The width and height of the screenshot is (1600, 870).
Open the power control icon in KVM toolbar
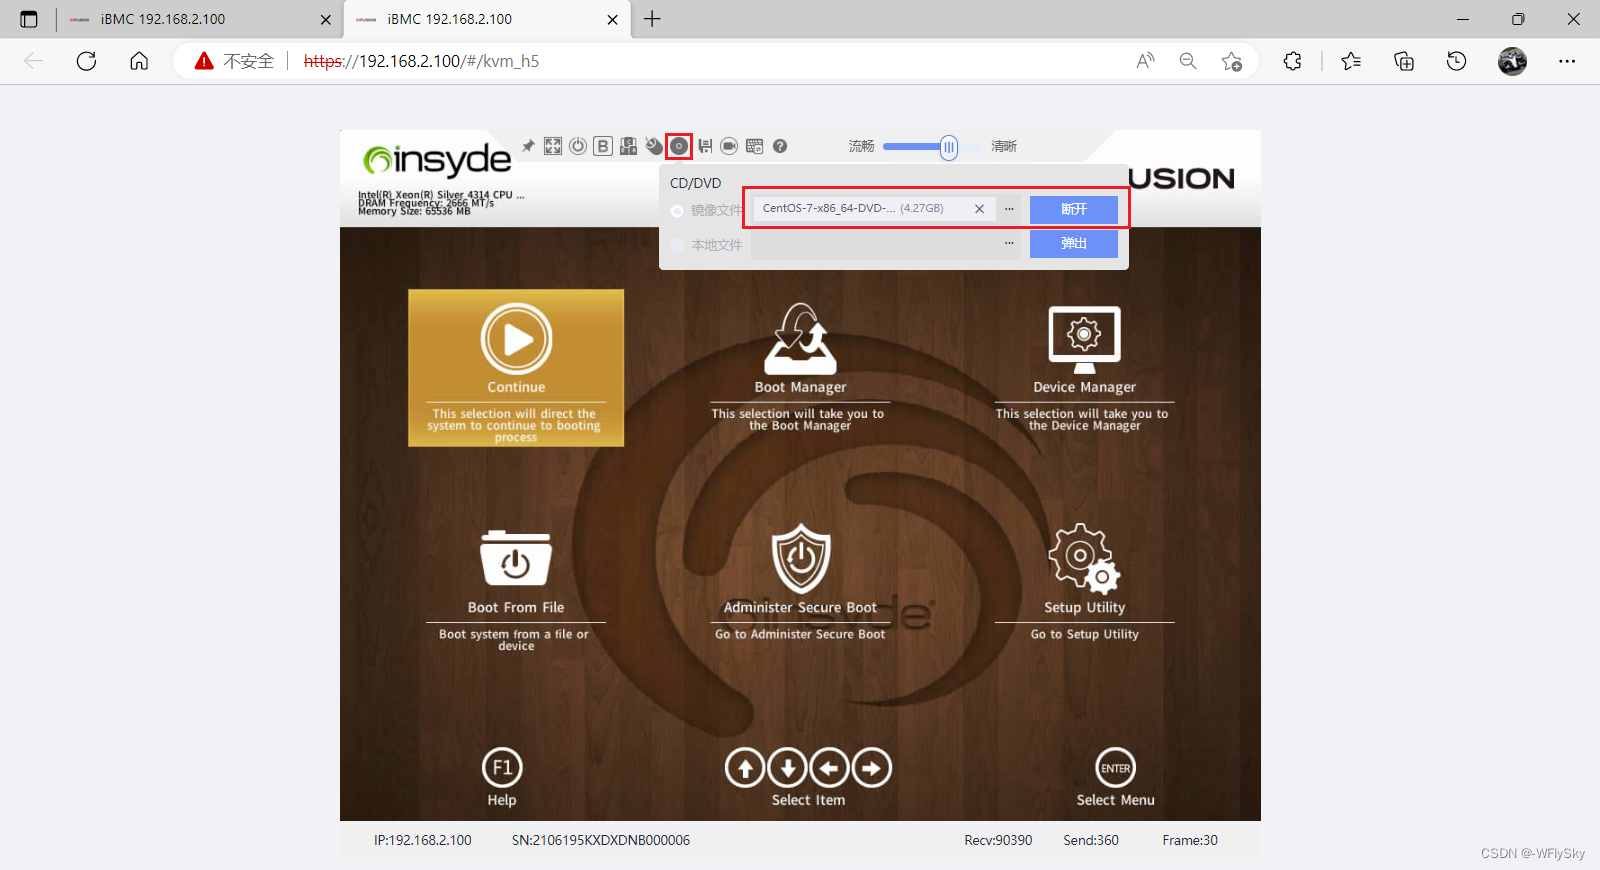(x=578, y=146)
